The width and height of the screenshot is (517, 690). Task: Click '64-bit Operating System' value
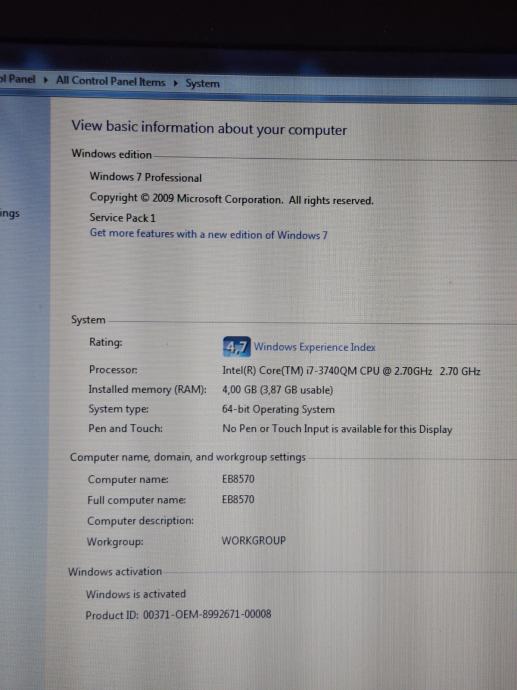click(279, 409)
